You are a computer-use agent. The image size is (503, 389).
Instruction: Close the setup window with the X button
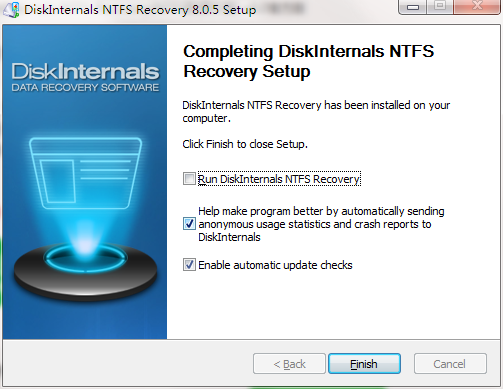coord(477,7)
